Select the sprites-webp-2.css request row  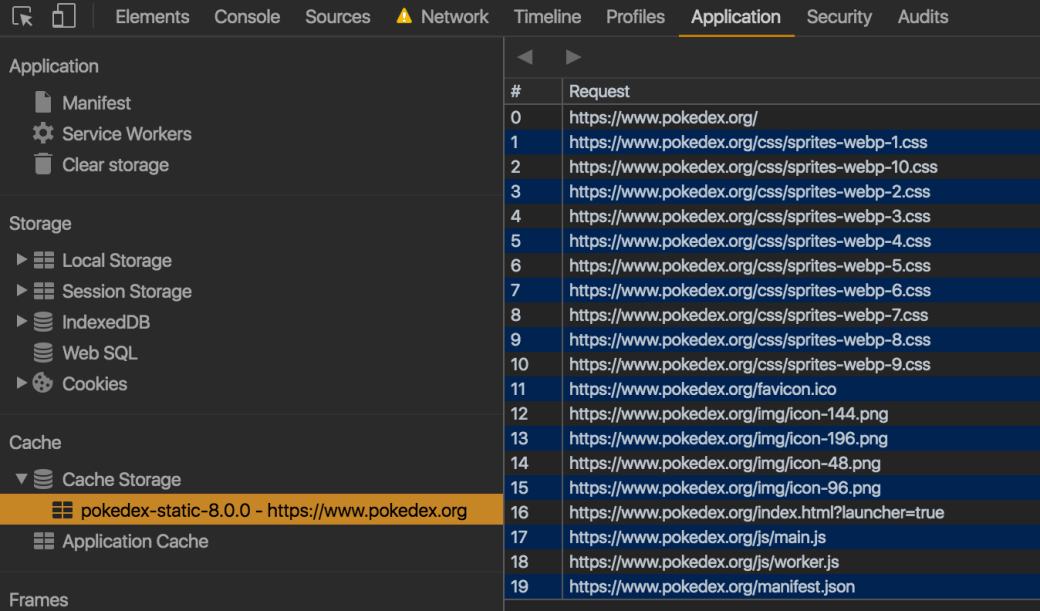pyautogui.click(x=772, y=192)
